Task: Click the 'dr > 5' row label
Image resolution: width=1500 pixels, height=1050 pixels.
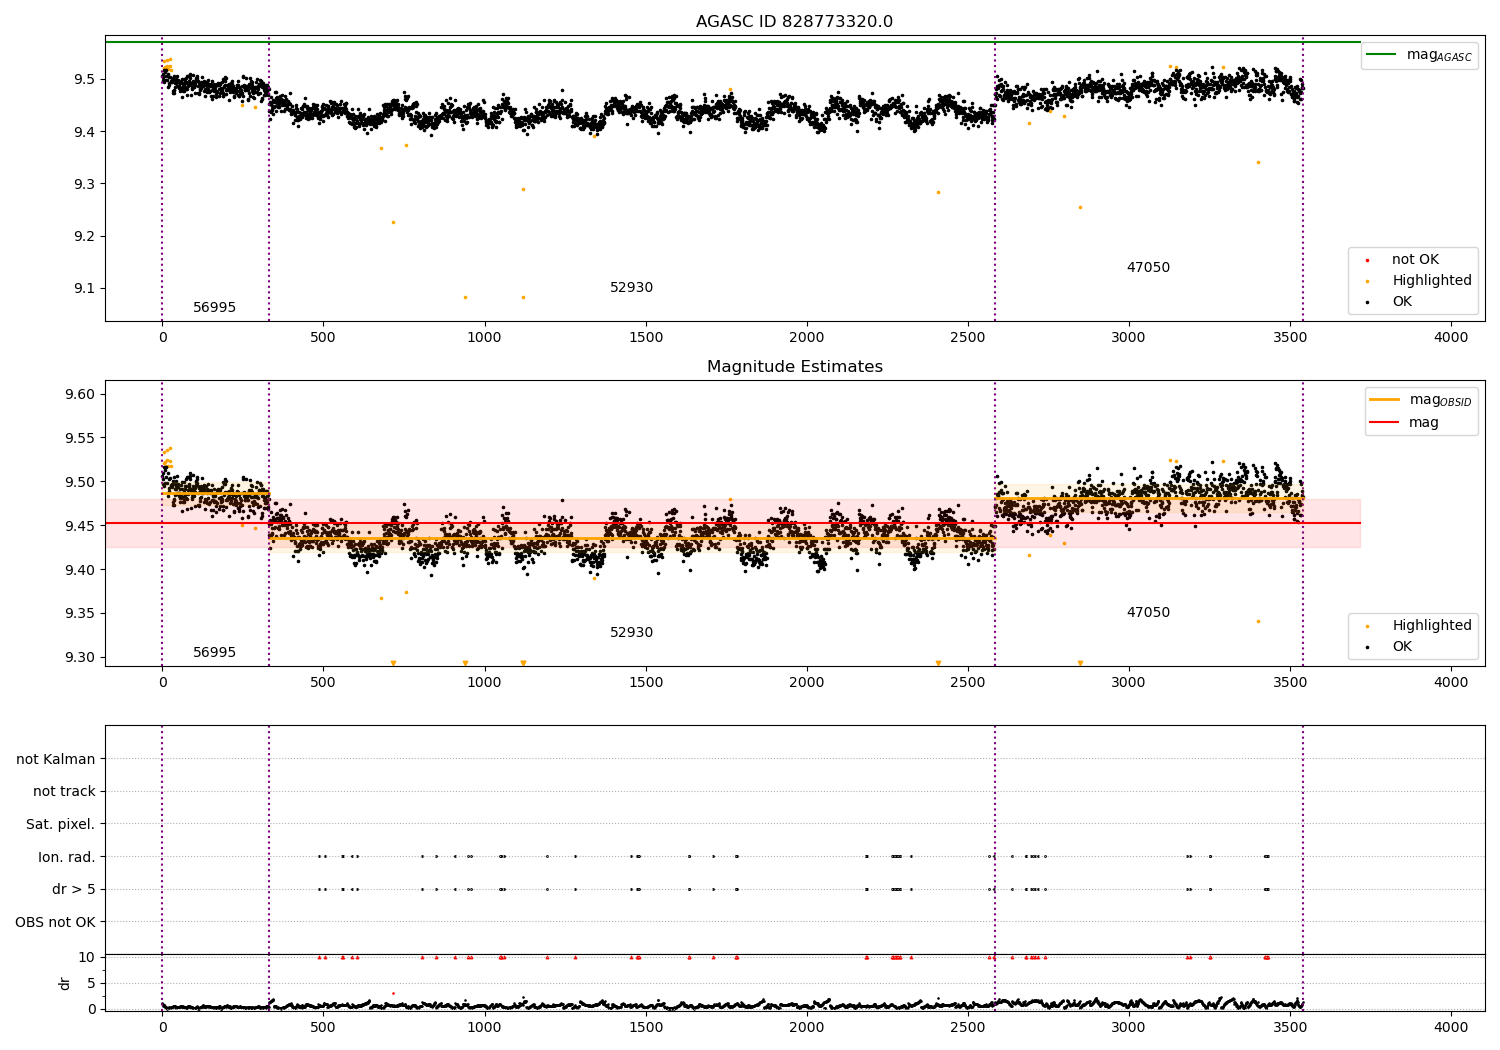Action: tap(74, 890)
